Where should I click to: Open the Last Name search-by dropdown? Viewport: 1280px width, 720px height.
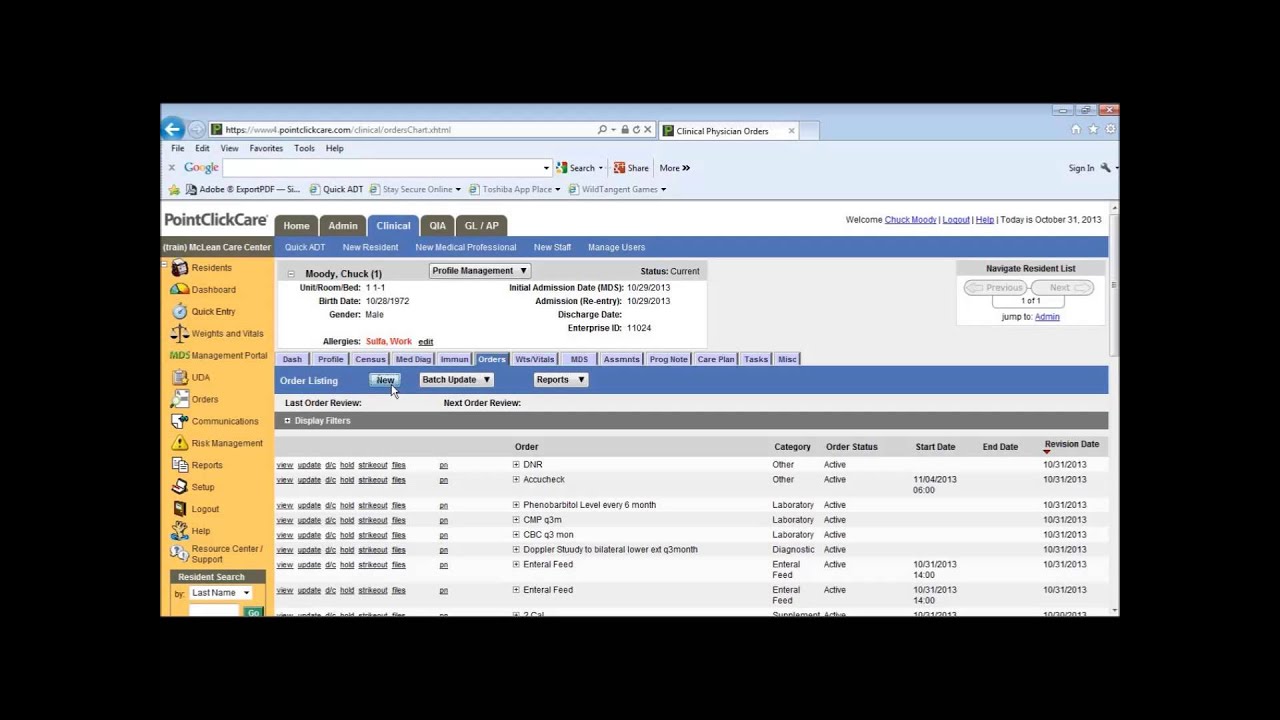(220, 593)
